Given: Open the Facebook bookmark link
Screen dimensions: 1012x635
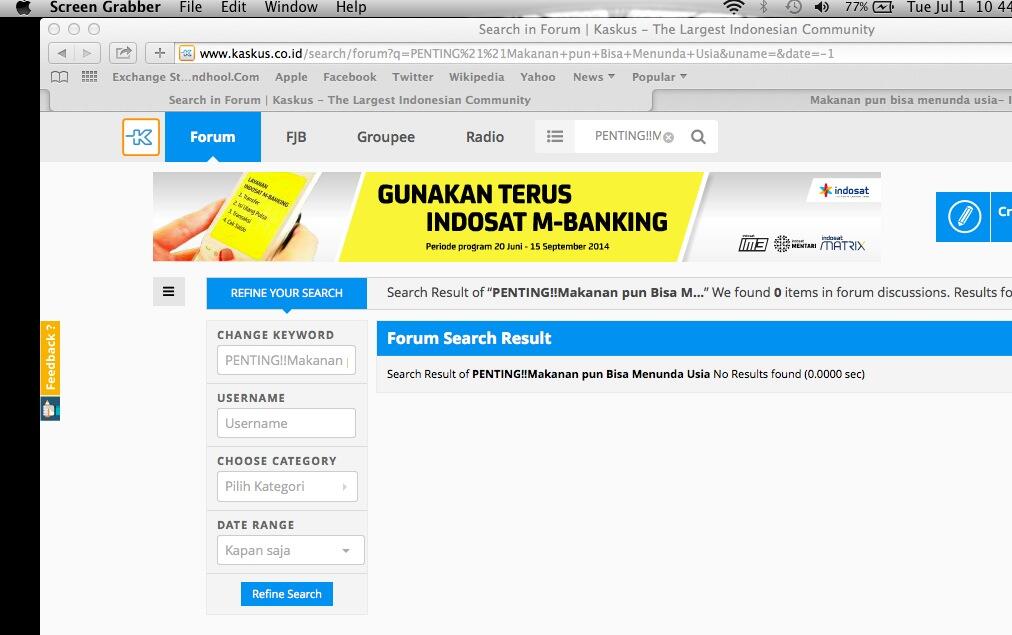Looking at the screenshot, I should point(350,77).
